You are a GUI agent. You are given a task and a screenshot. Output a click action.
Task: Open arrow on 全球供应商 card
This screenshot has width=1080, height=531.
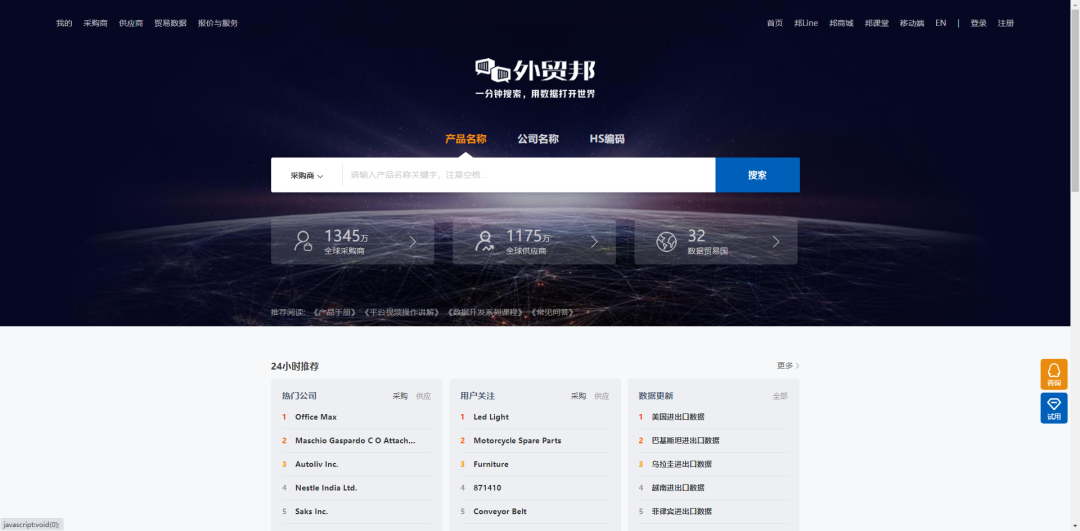click(x=594, y=242)
